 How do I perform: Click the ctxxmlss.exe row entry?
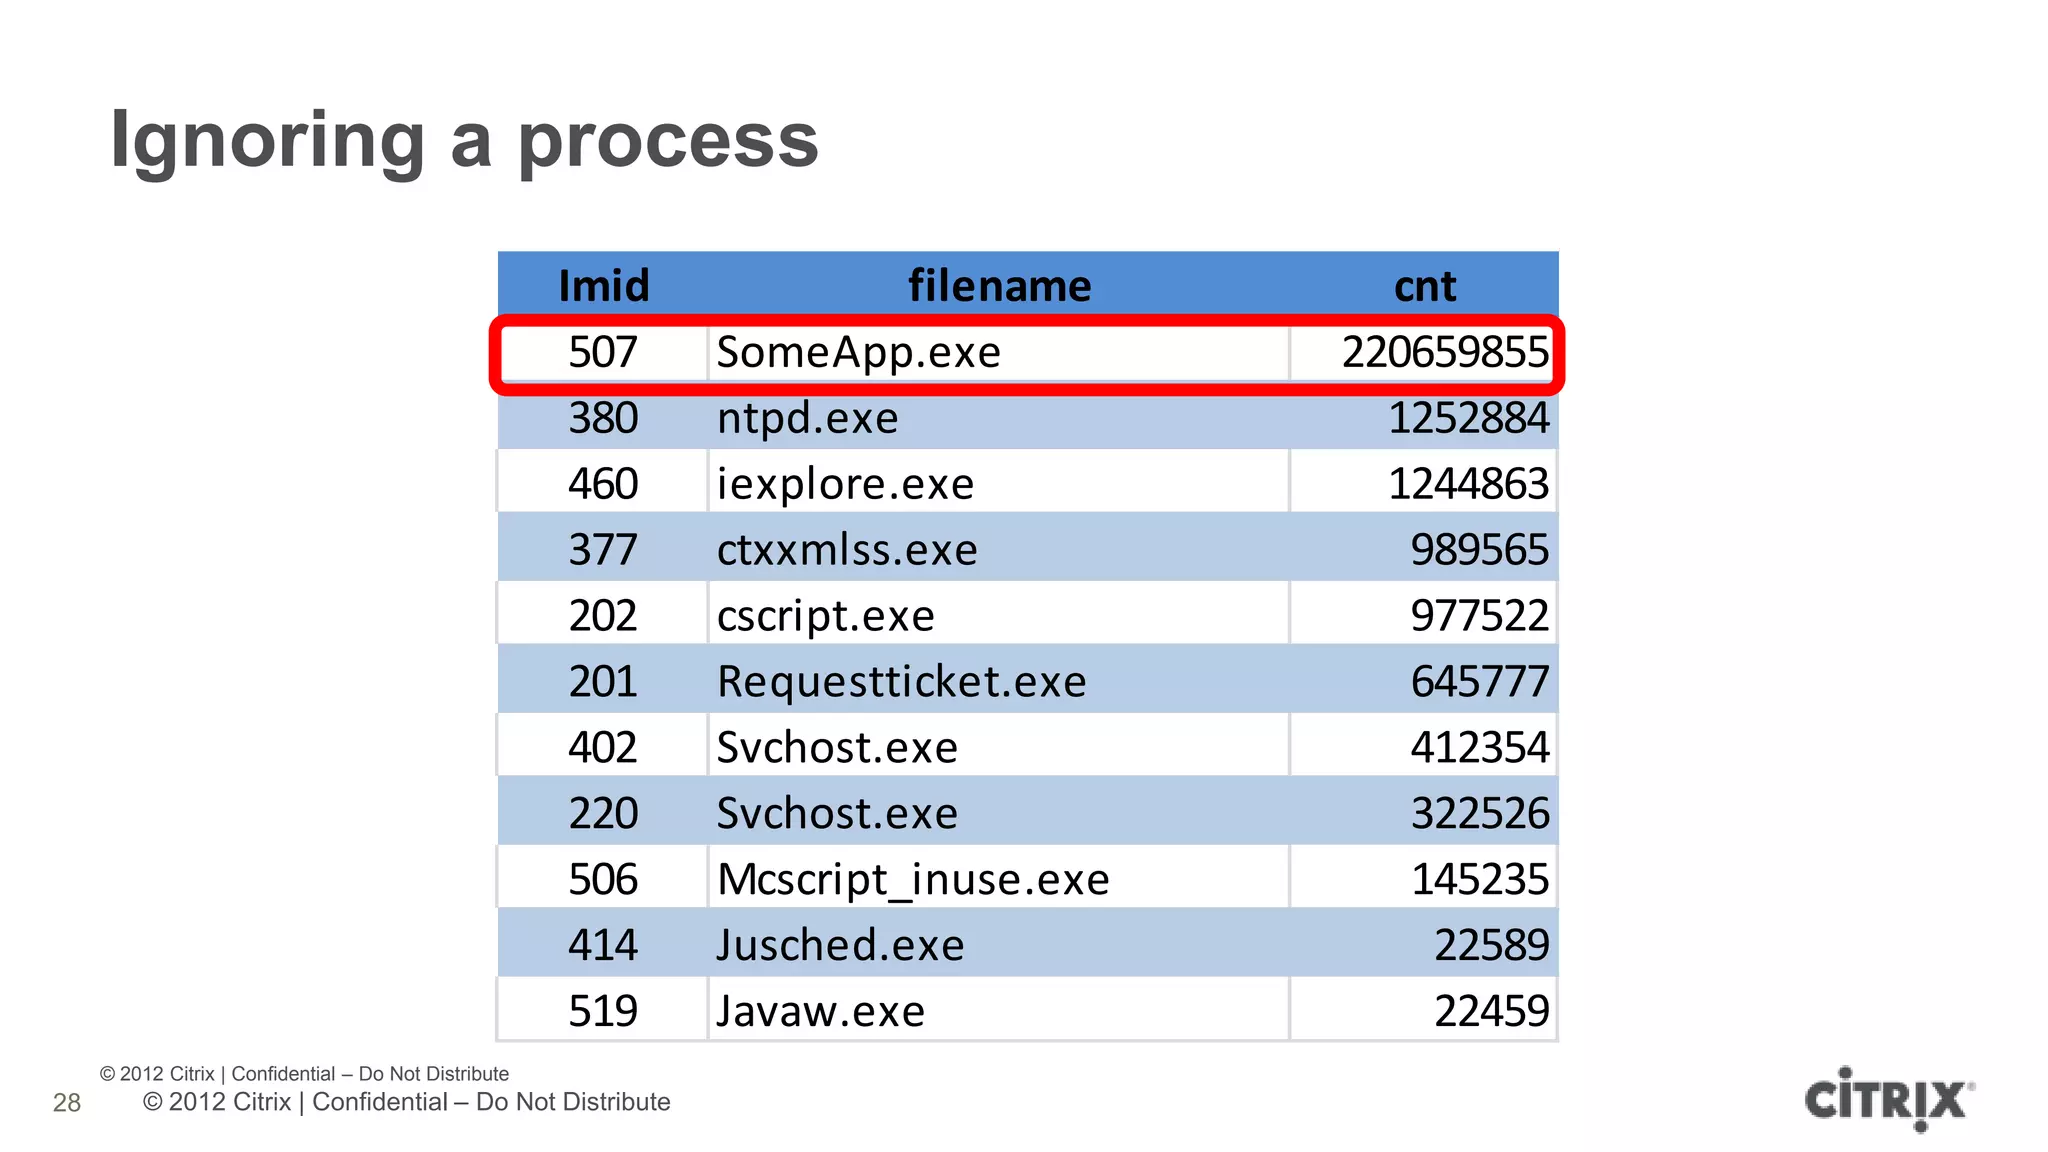click(x=847, y=550)
